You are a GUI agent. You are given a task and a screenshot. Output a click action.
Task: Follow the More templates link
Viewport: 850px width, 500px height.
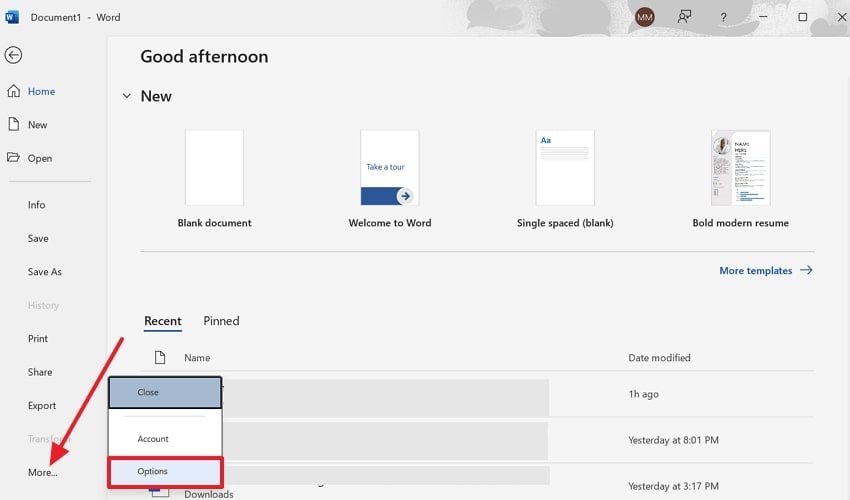coord(765,270)
